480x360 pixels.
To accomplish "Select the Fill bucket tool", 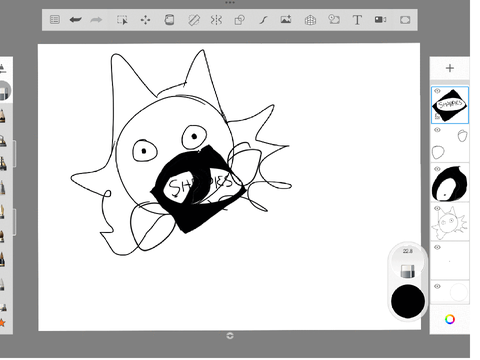I will coord(169,20).
